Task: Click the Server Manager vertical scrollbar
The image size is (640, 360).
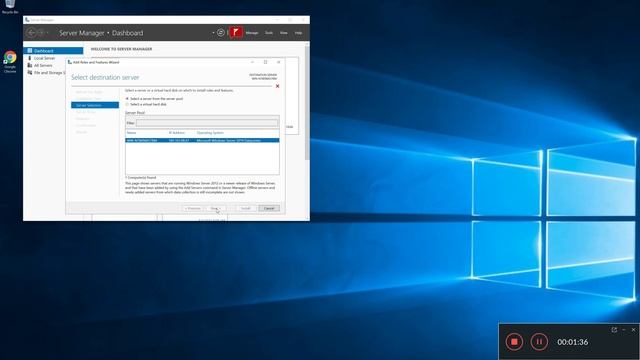Action: [307, 102]
